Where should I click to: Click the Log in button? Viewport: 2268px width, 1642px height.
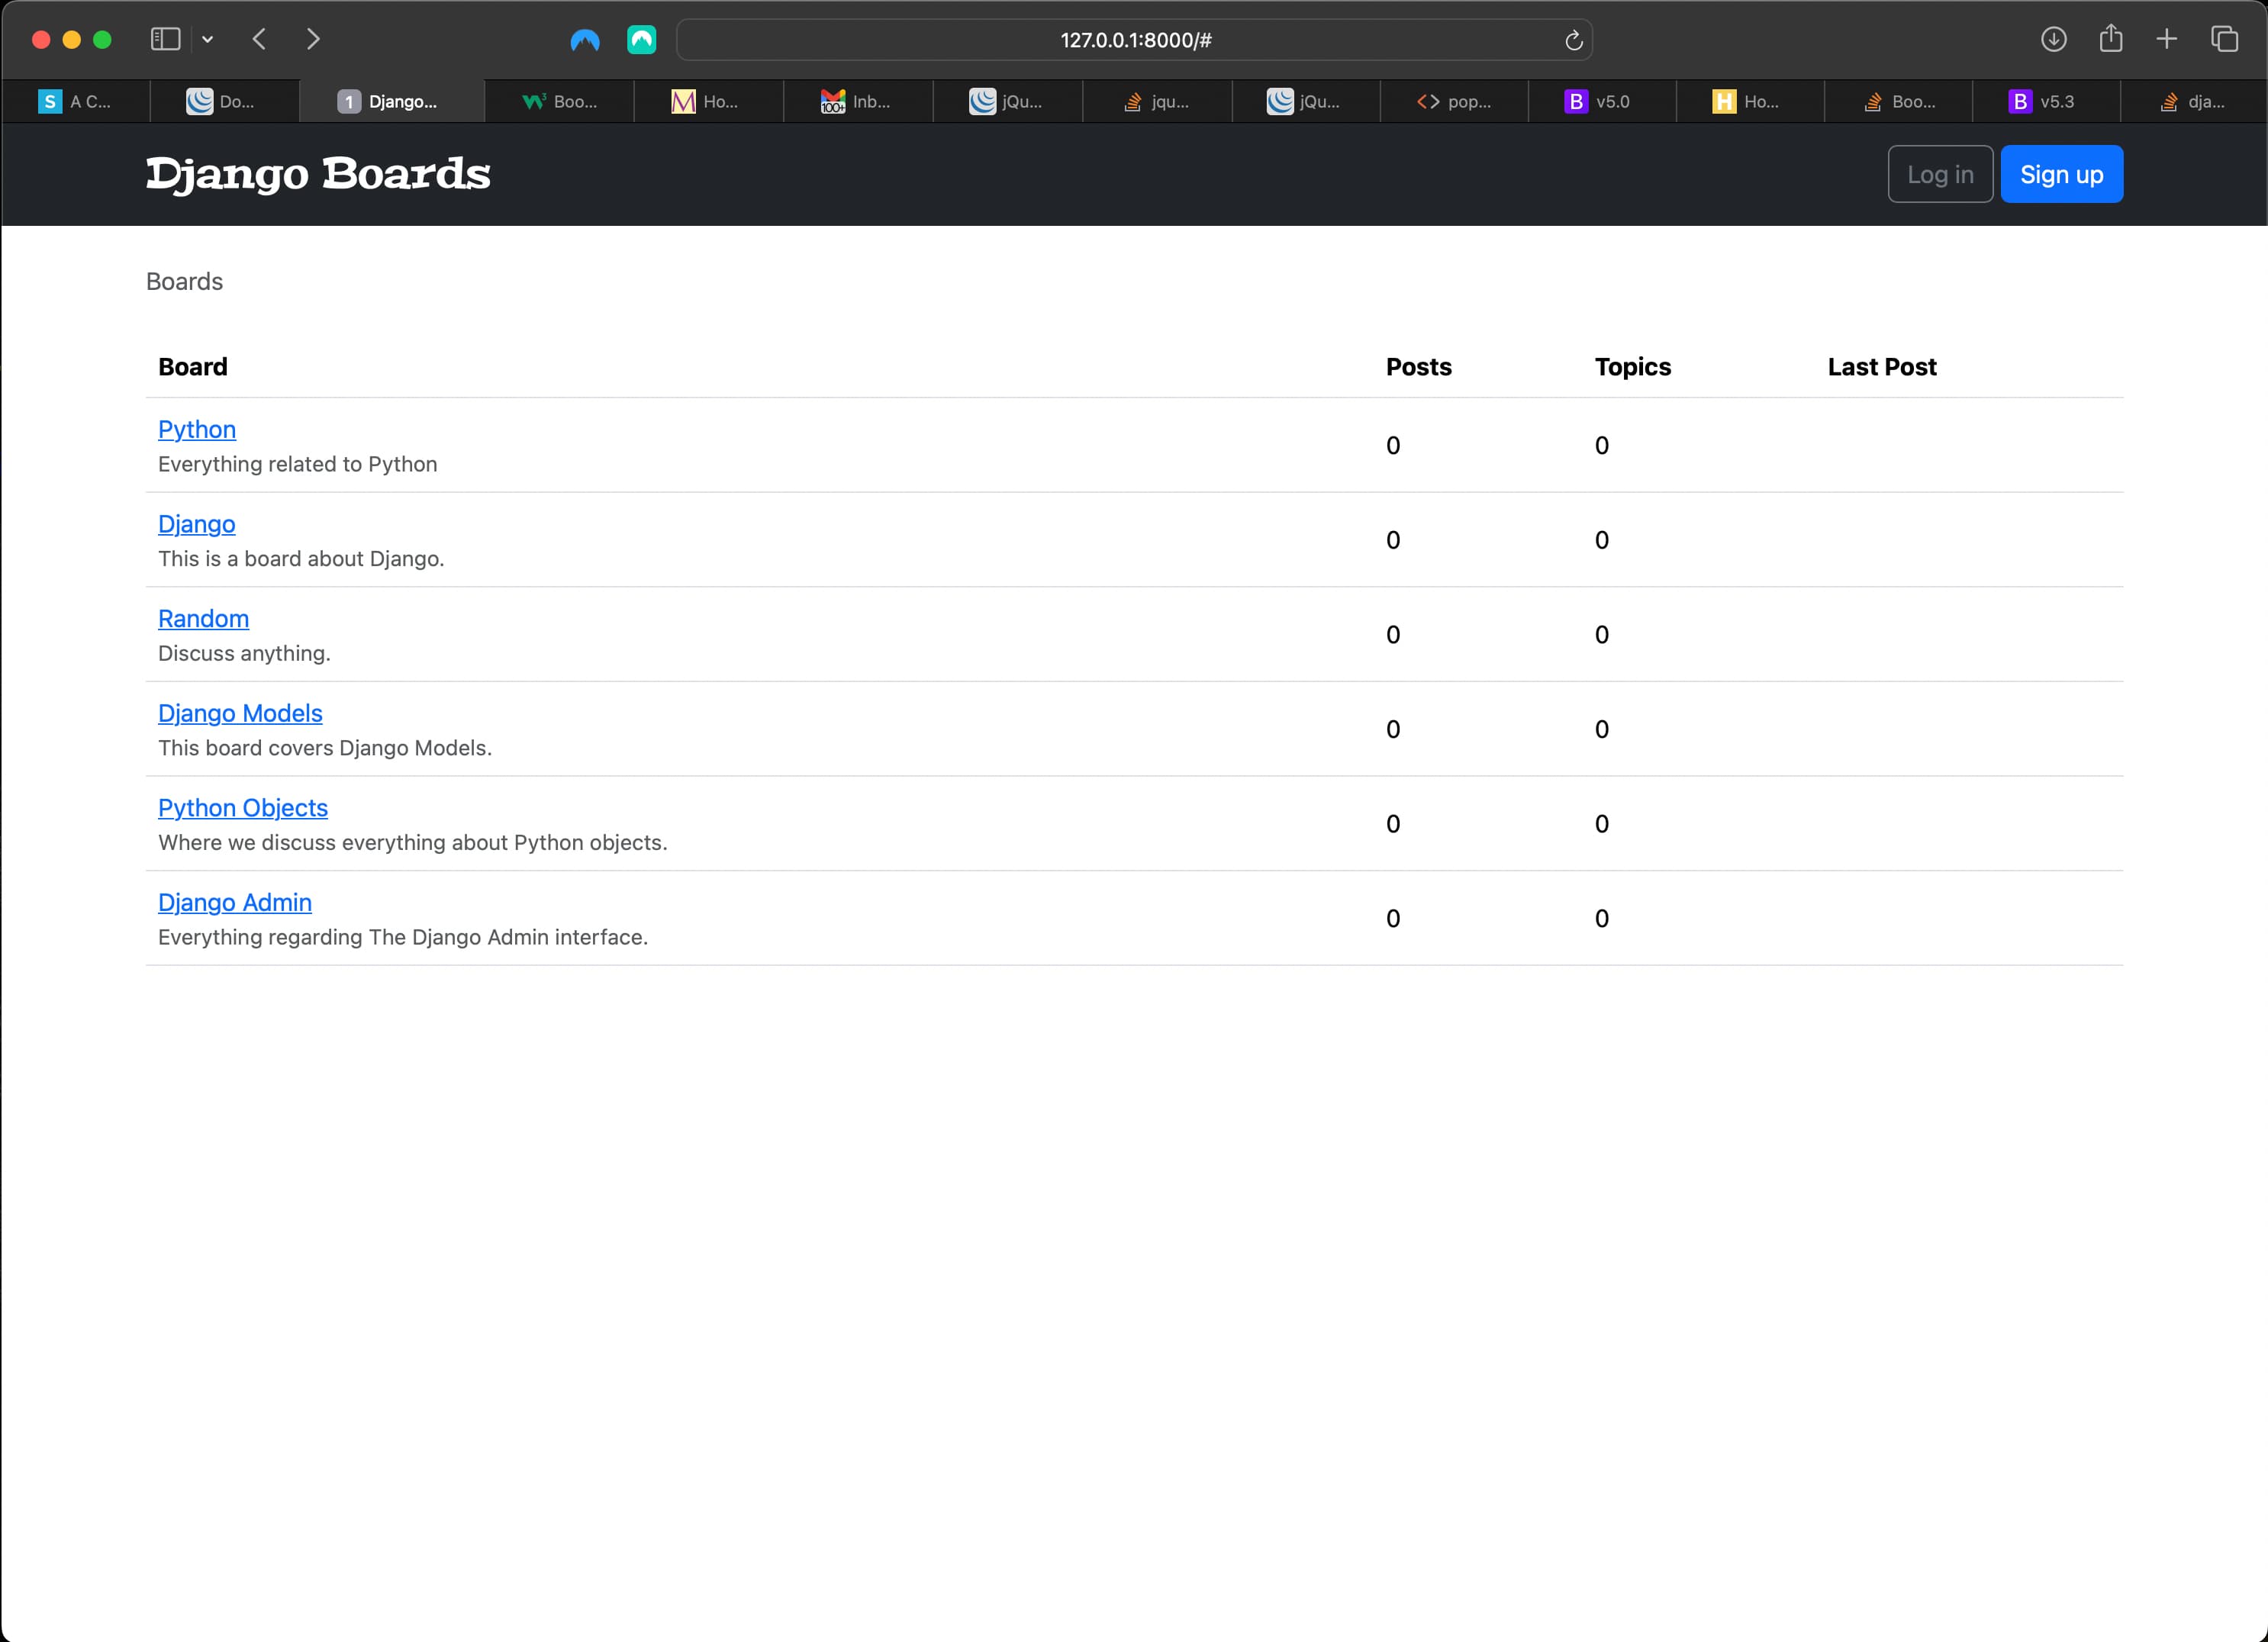(1939, 174)
